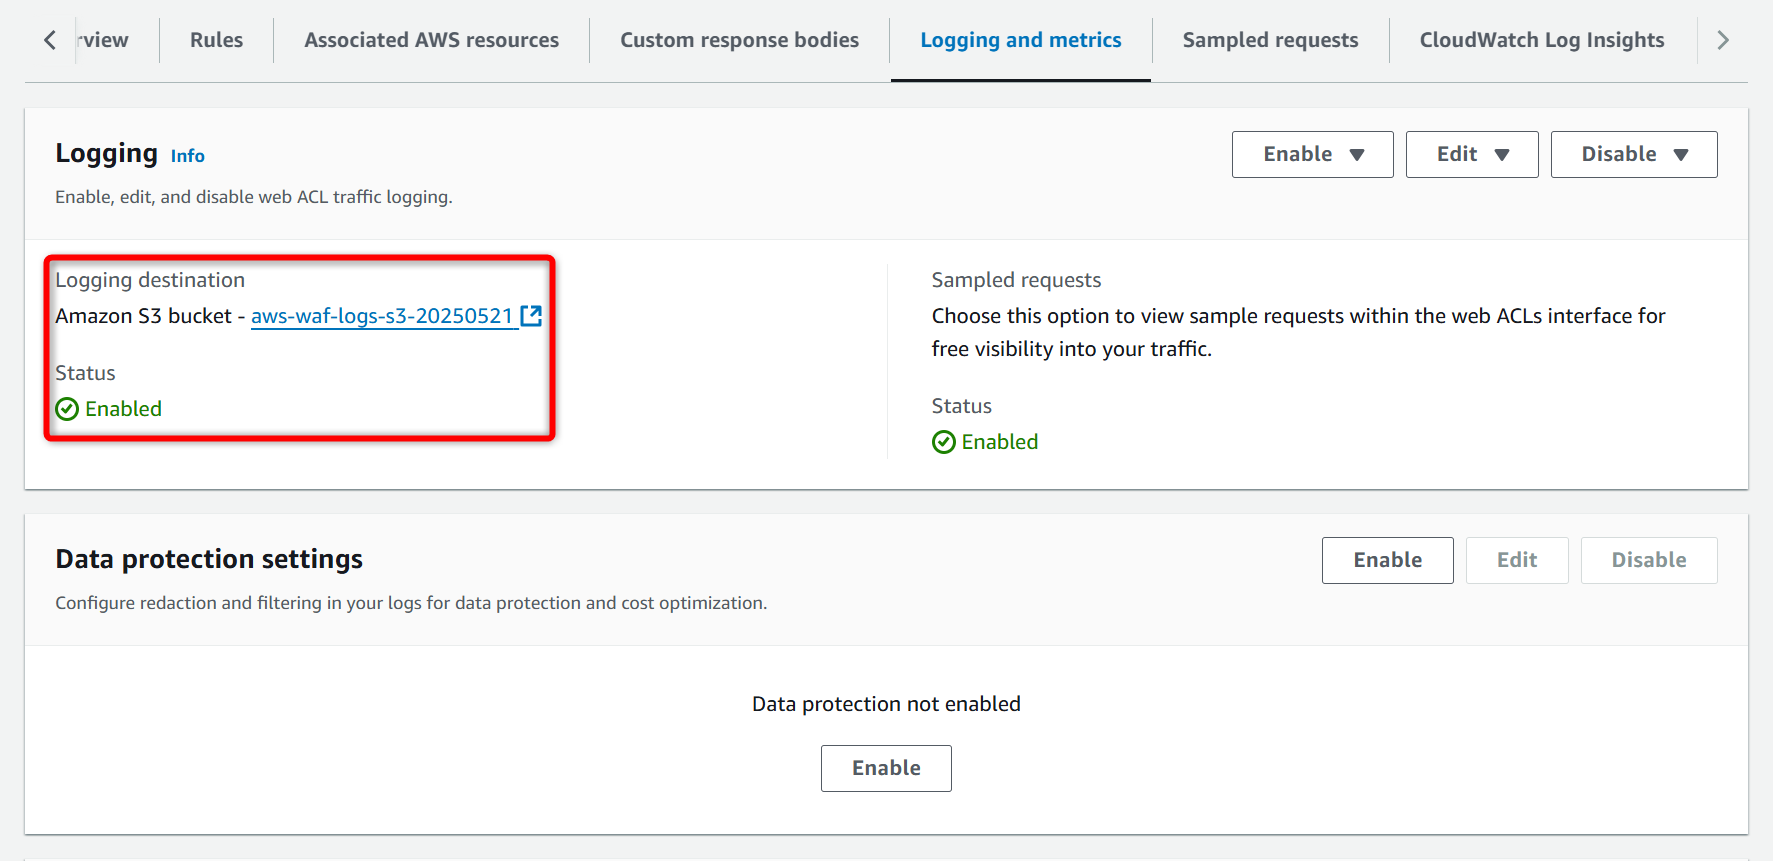Click the Info link next to Logging
The height and width of the screenshot is (861, 1773).
click(x=187, y=156)
